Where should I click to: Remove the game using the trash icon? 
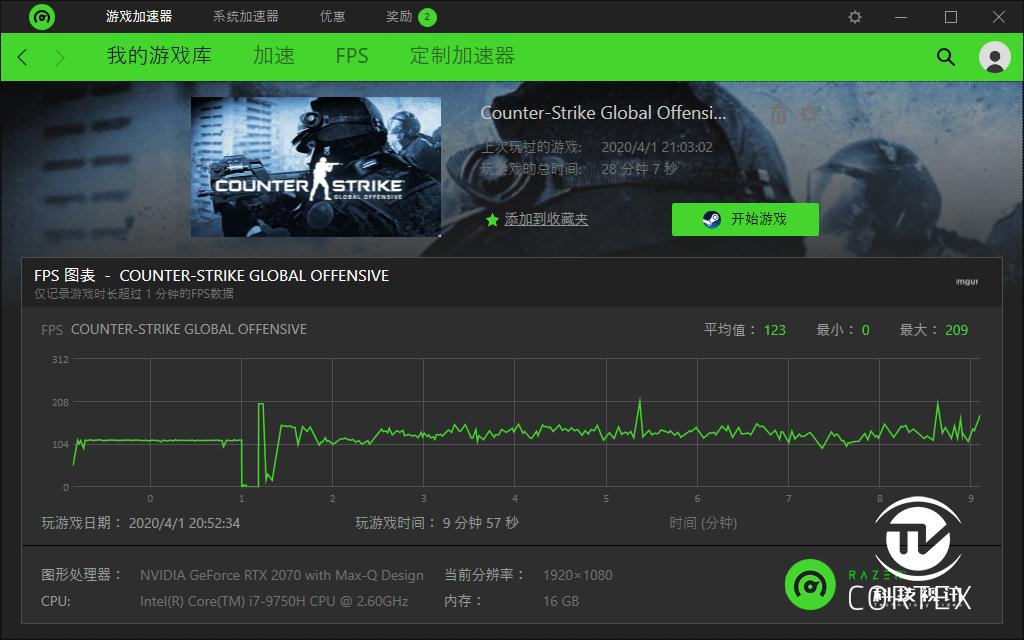pos(777,114)
